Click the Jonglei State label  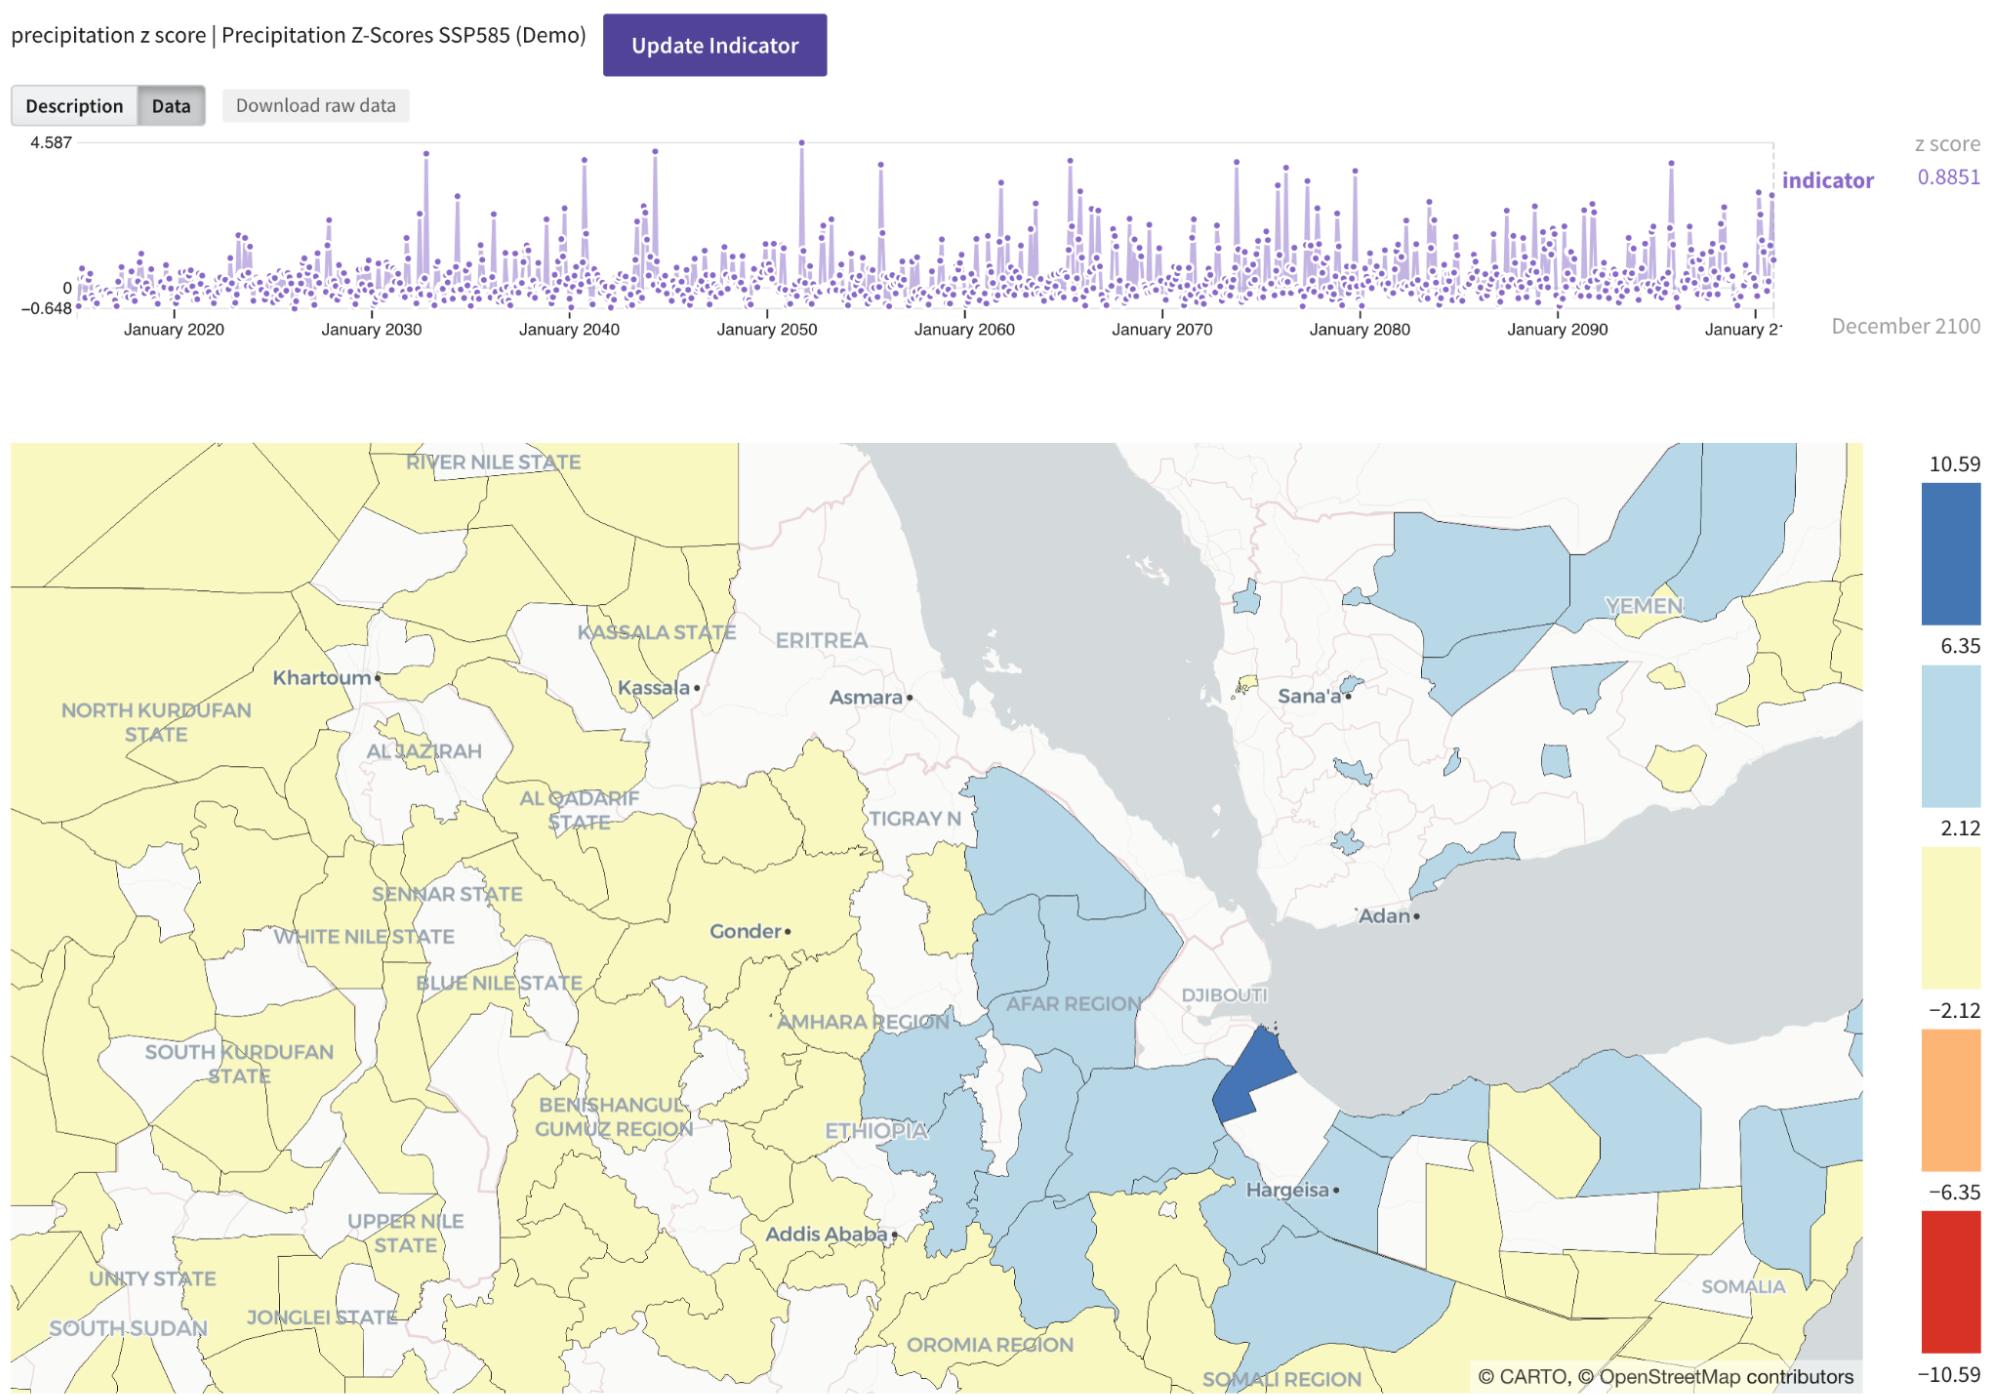[x=322, y=1317]
